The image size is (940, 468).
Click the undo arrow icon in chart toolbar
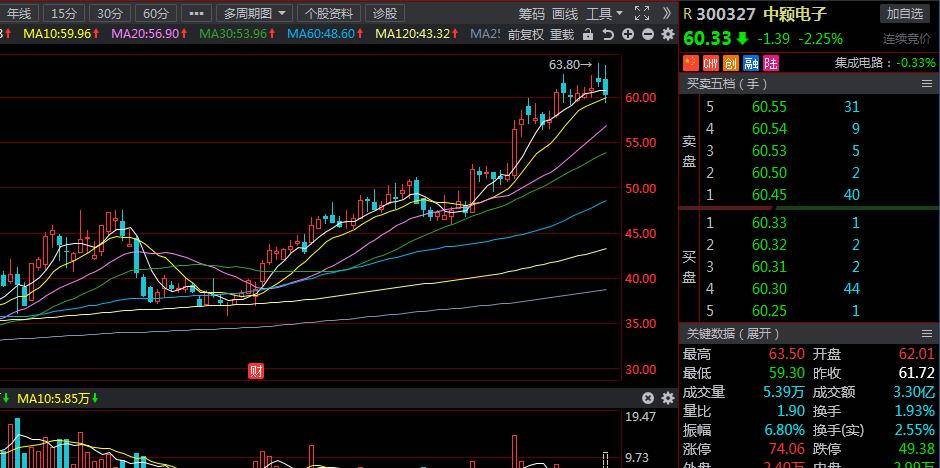coord(608,34)
